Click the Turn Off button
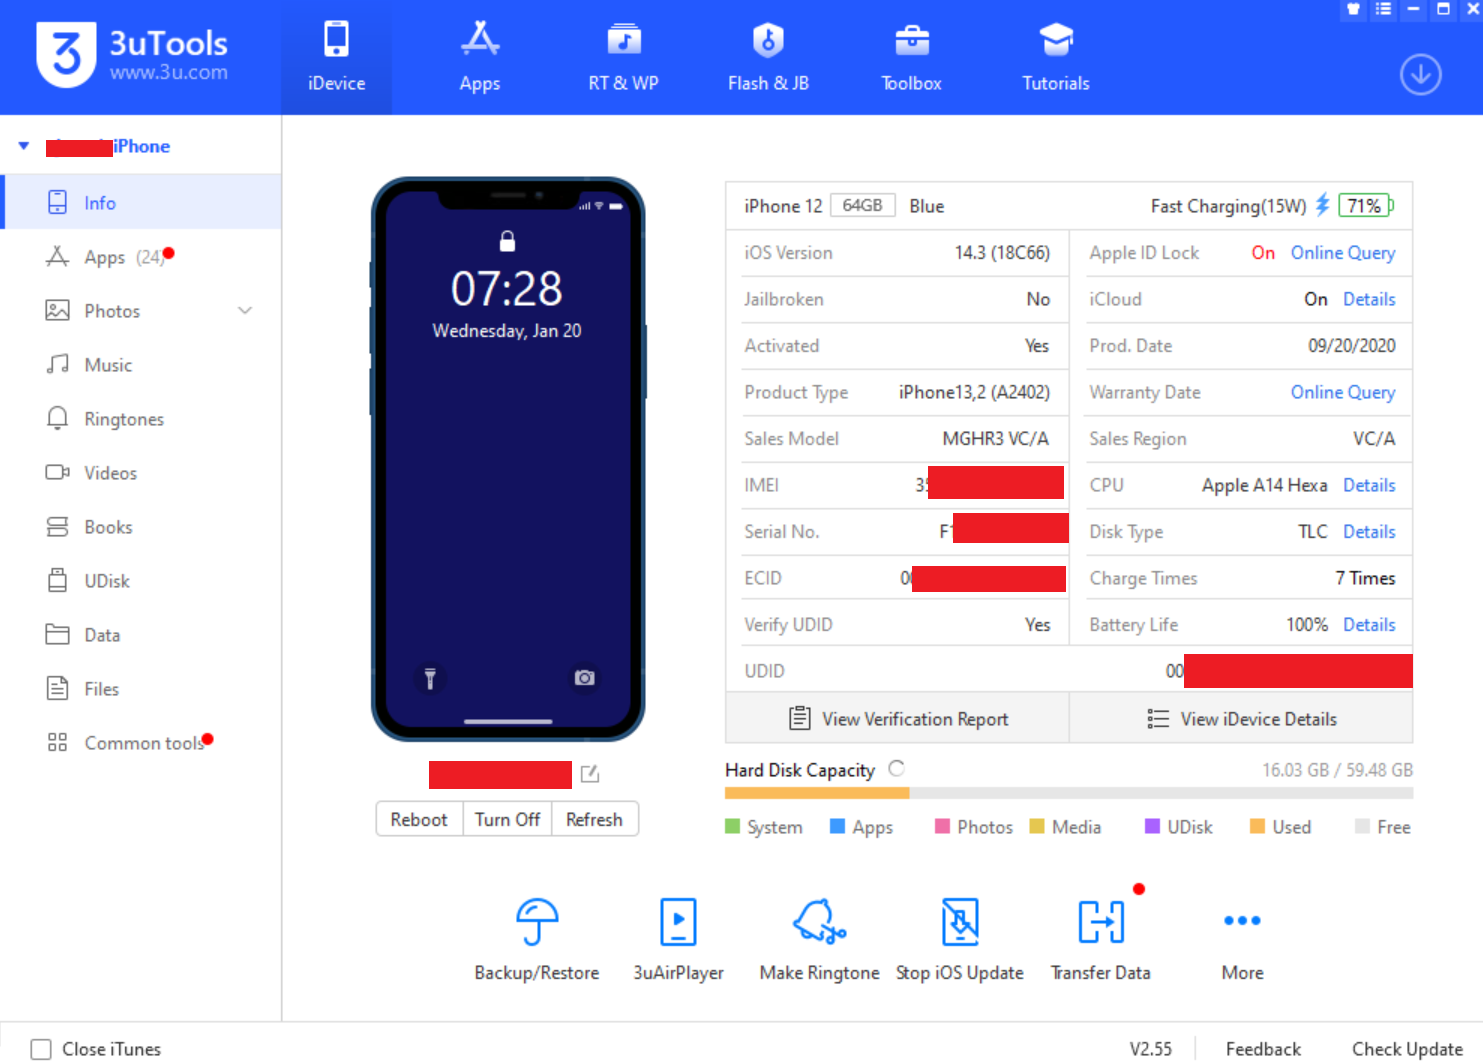The height and width of the screenshot is (1063, 1483). (507, 819)
